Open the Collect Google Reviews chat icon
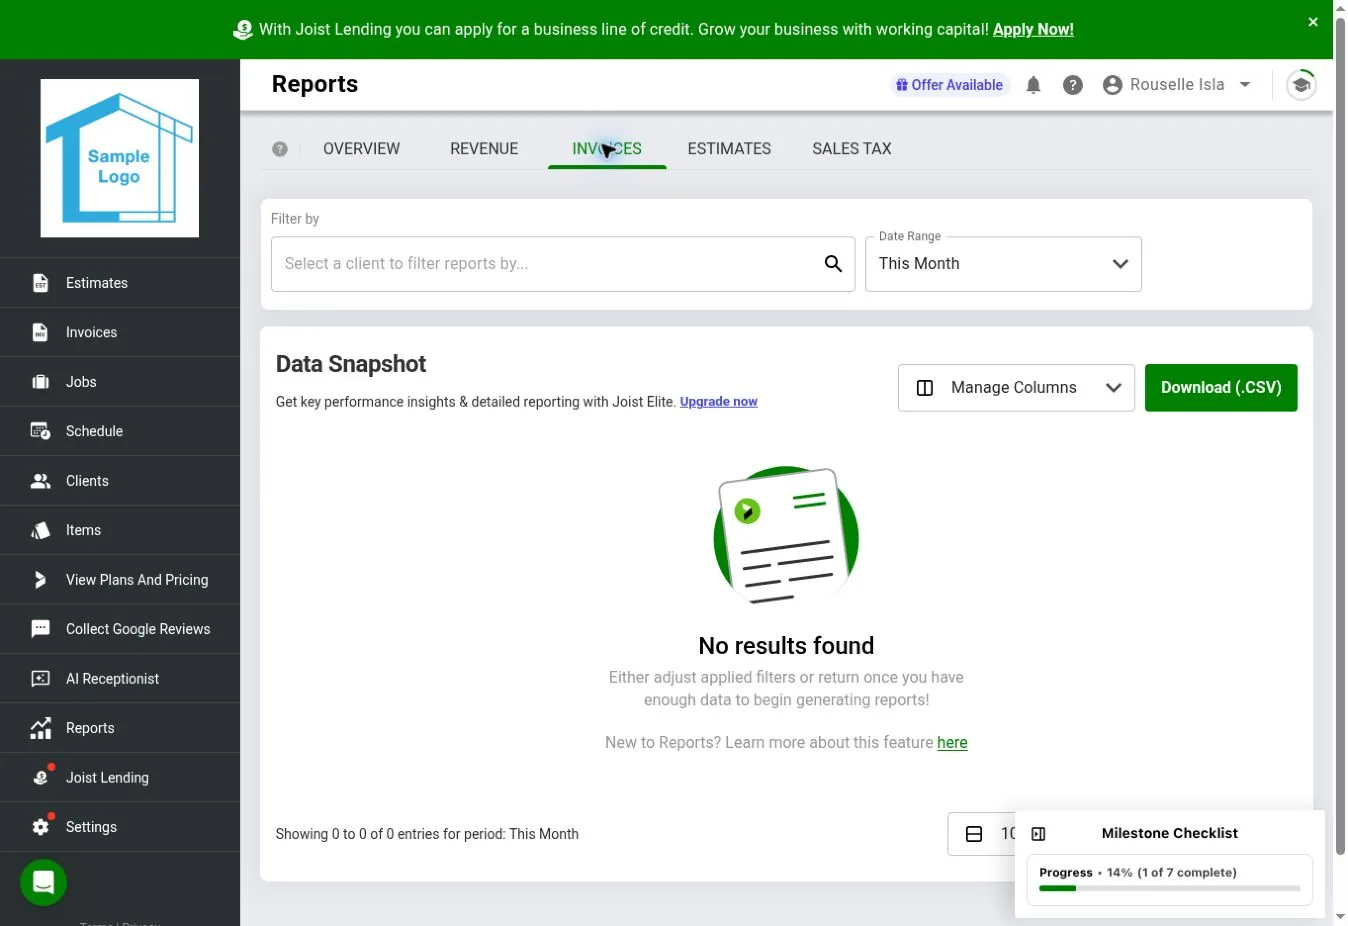The image size is (1348, 926). tap(40, 629)
